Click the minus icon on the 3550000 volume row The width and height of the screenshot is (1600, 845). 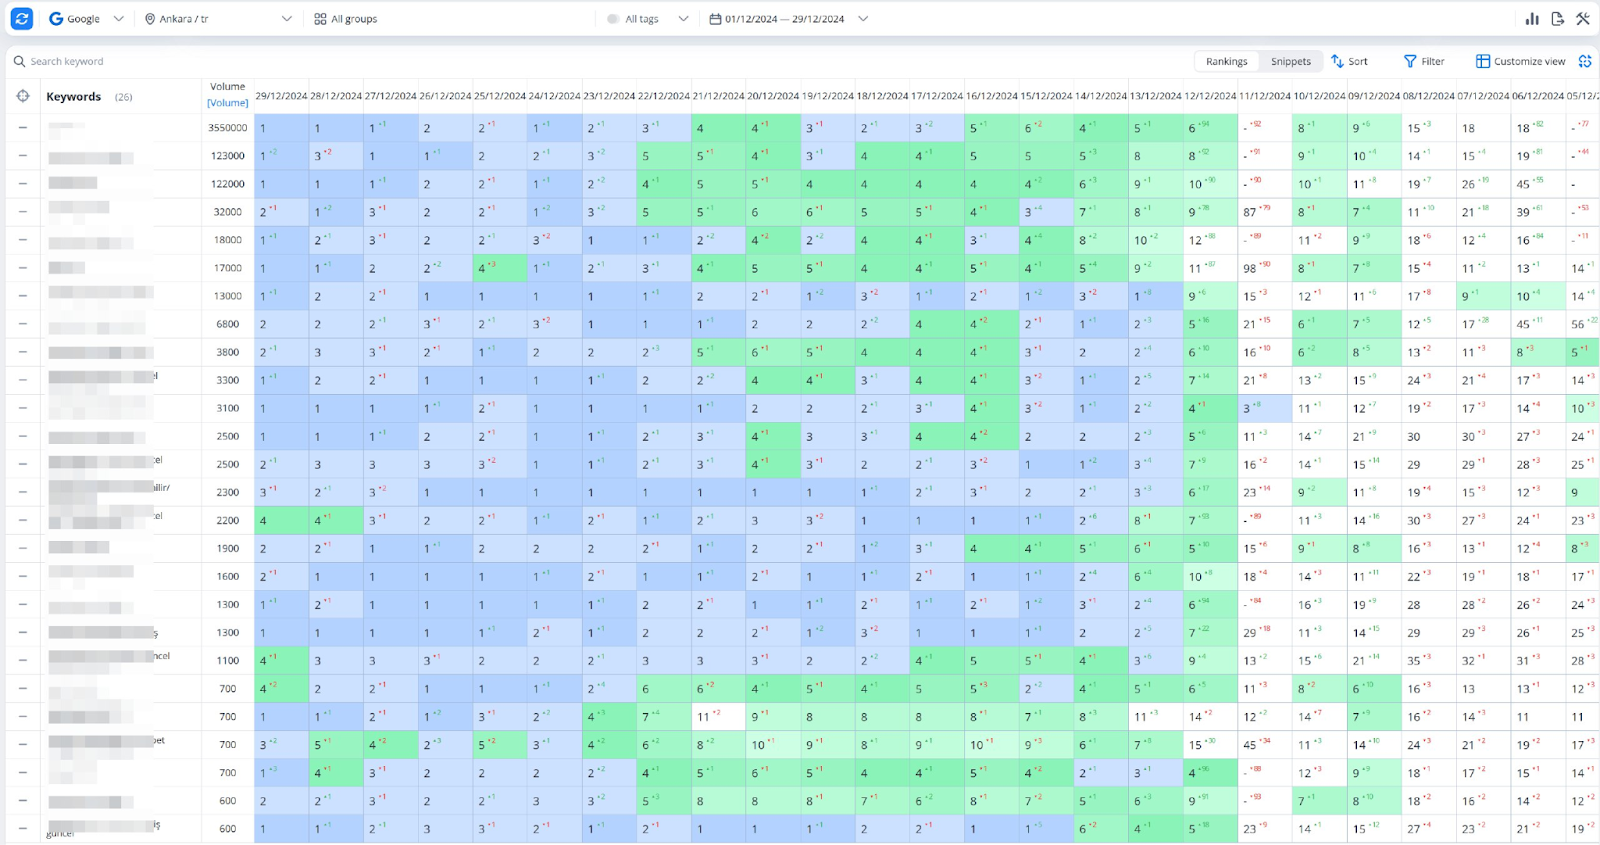pyautogui.click(x=23, y=127)
